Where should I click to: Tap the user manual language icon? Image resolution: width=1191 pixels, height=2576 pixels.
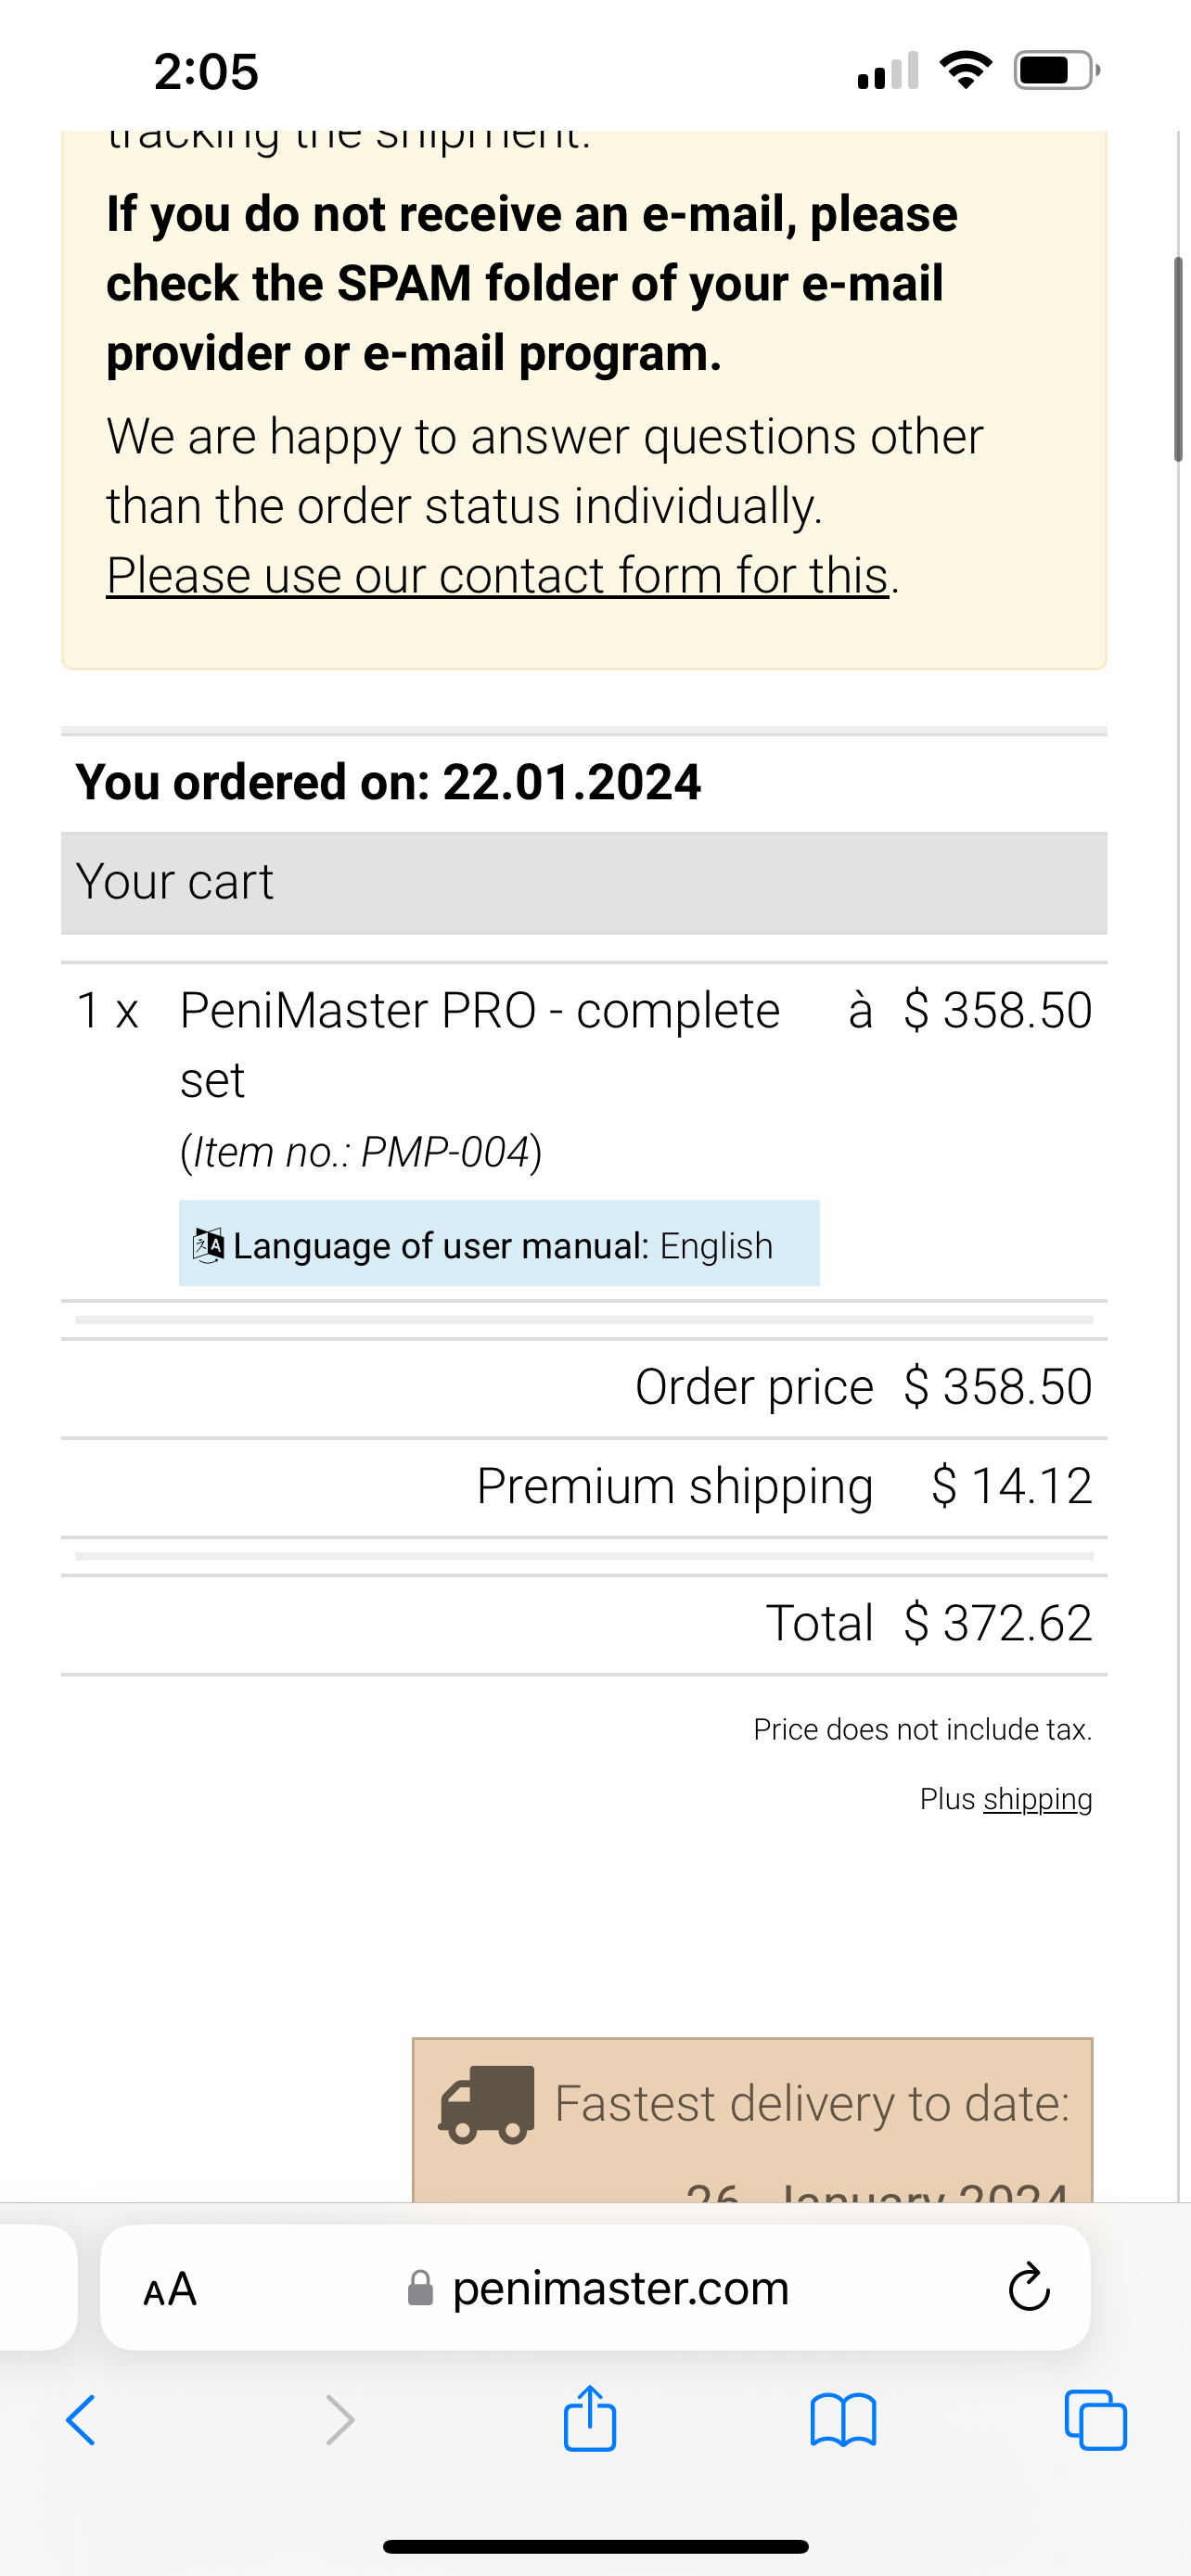[x=208, y=1245]
